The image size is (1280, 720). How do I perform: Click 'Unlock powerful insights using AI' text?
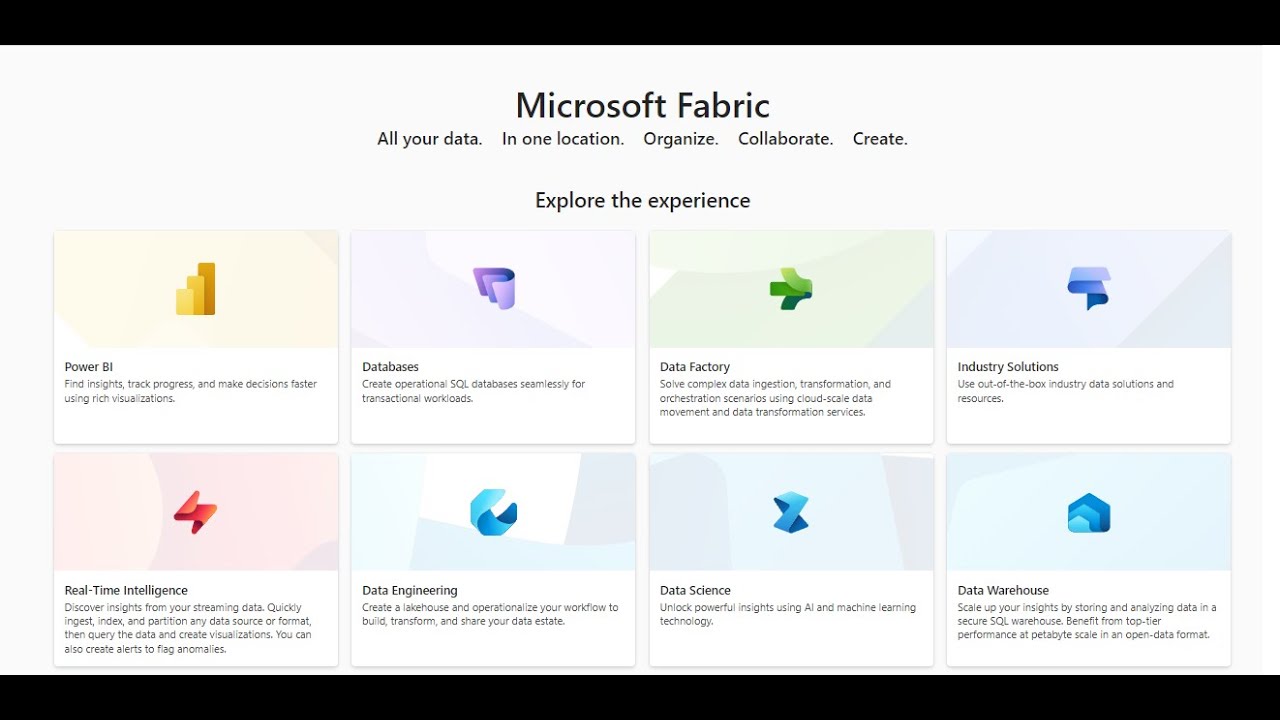788,614
